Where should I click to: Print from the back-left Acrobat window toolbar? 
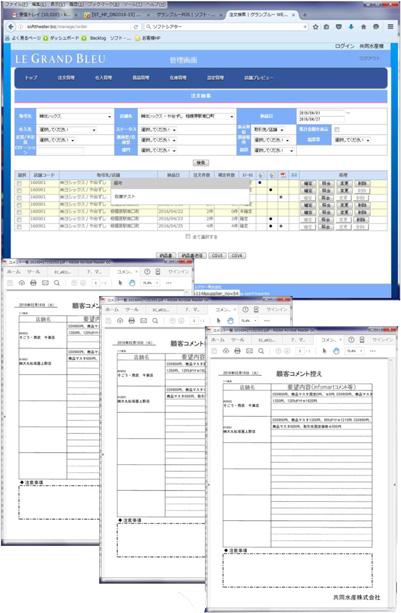33,283
